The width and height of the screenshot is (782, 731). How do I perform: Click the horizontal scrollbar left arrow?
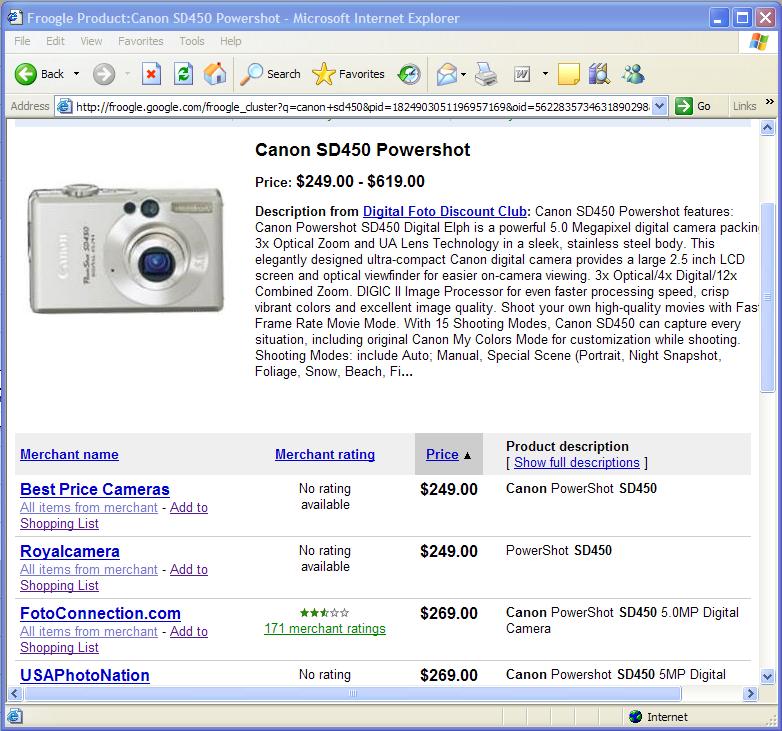(x=15, y=694)
